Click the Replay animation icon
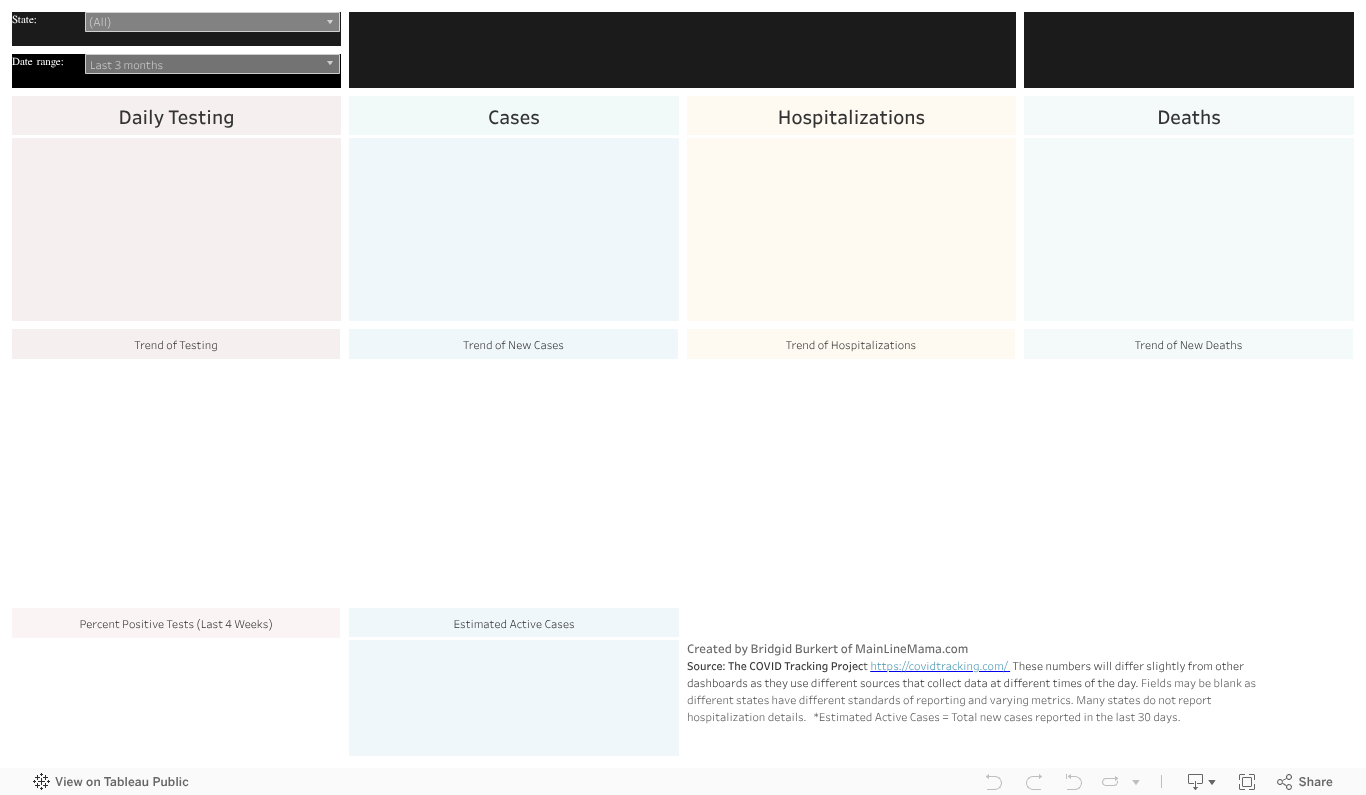The width and height of the screenshot is (1366, 795). (1110, 782)
